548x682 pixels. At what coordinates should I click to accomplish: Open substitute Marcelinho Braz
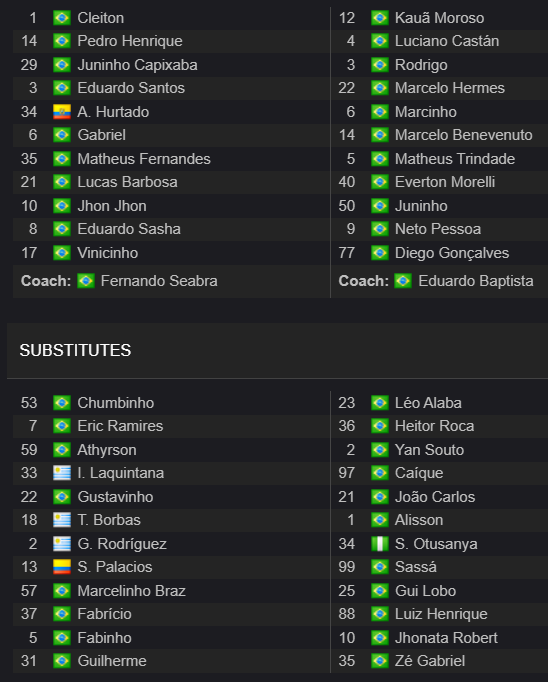tap(131, 591)
